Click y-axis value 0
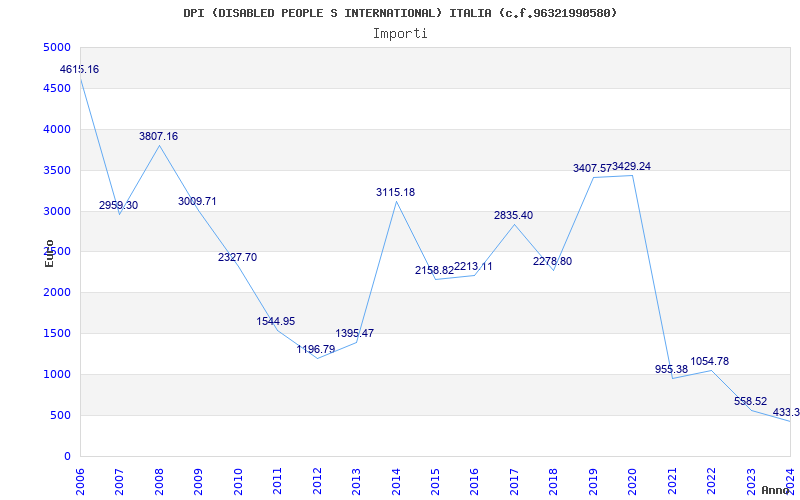 pos(67,456)
